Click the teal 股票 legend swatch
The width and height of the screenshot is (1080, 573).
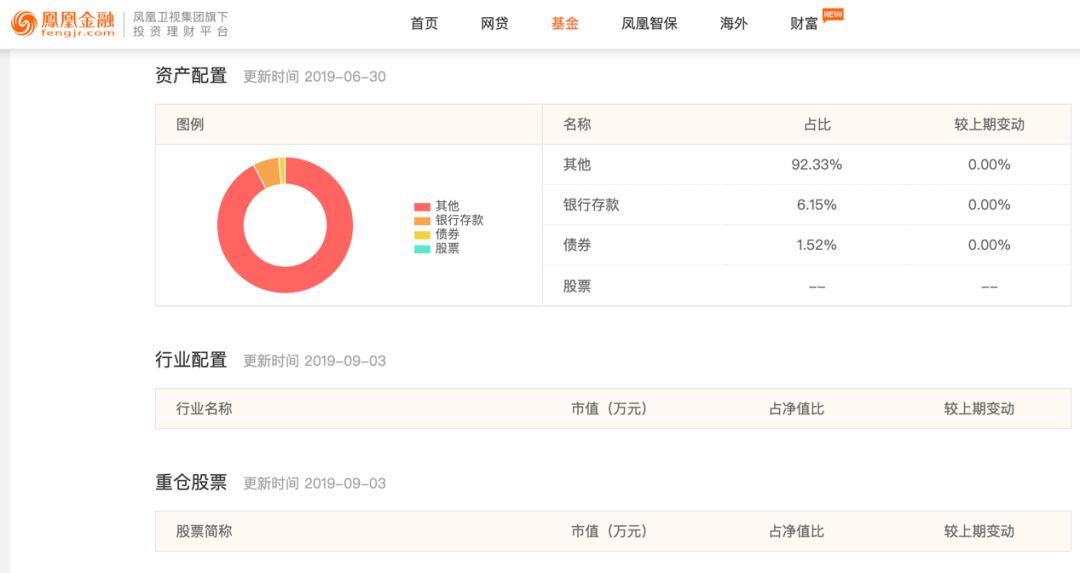pos(422,249)
